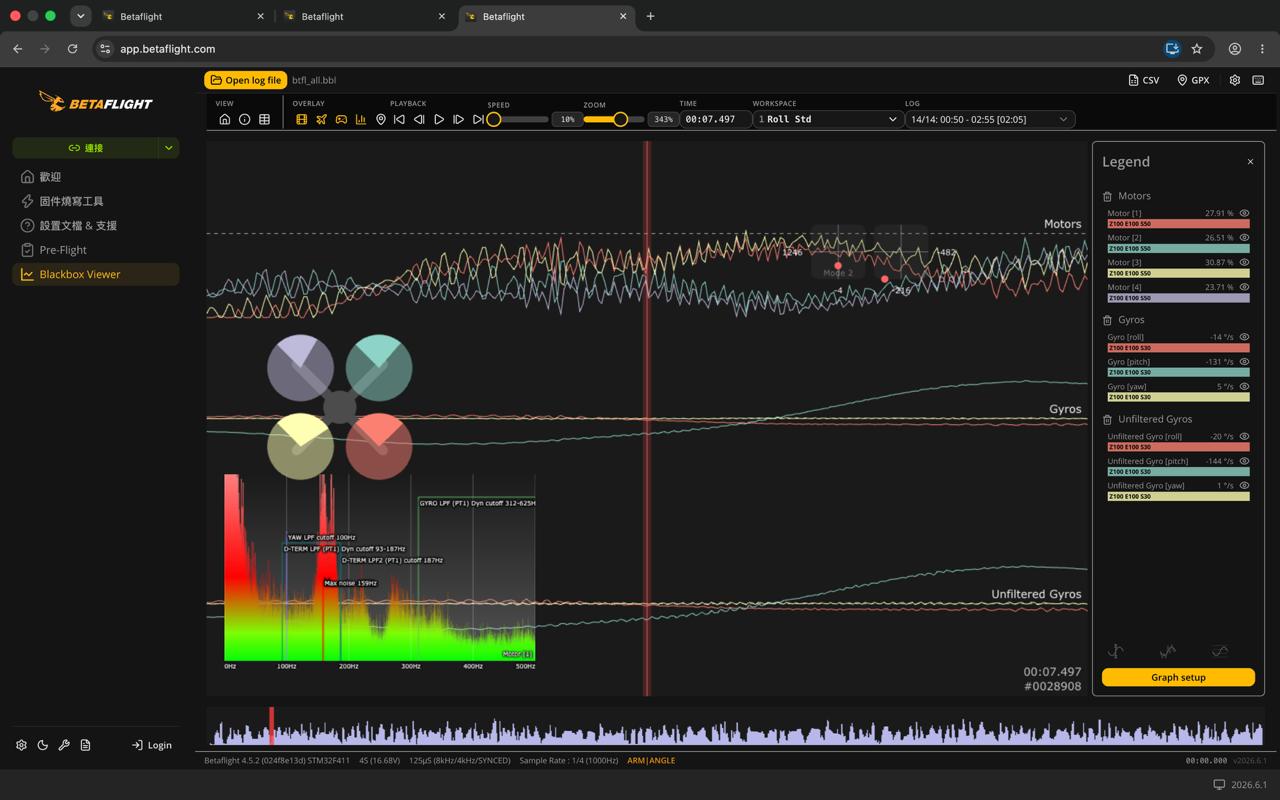Hide the Motor [4] trace

pos(1245,287)
